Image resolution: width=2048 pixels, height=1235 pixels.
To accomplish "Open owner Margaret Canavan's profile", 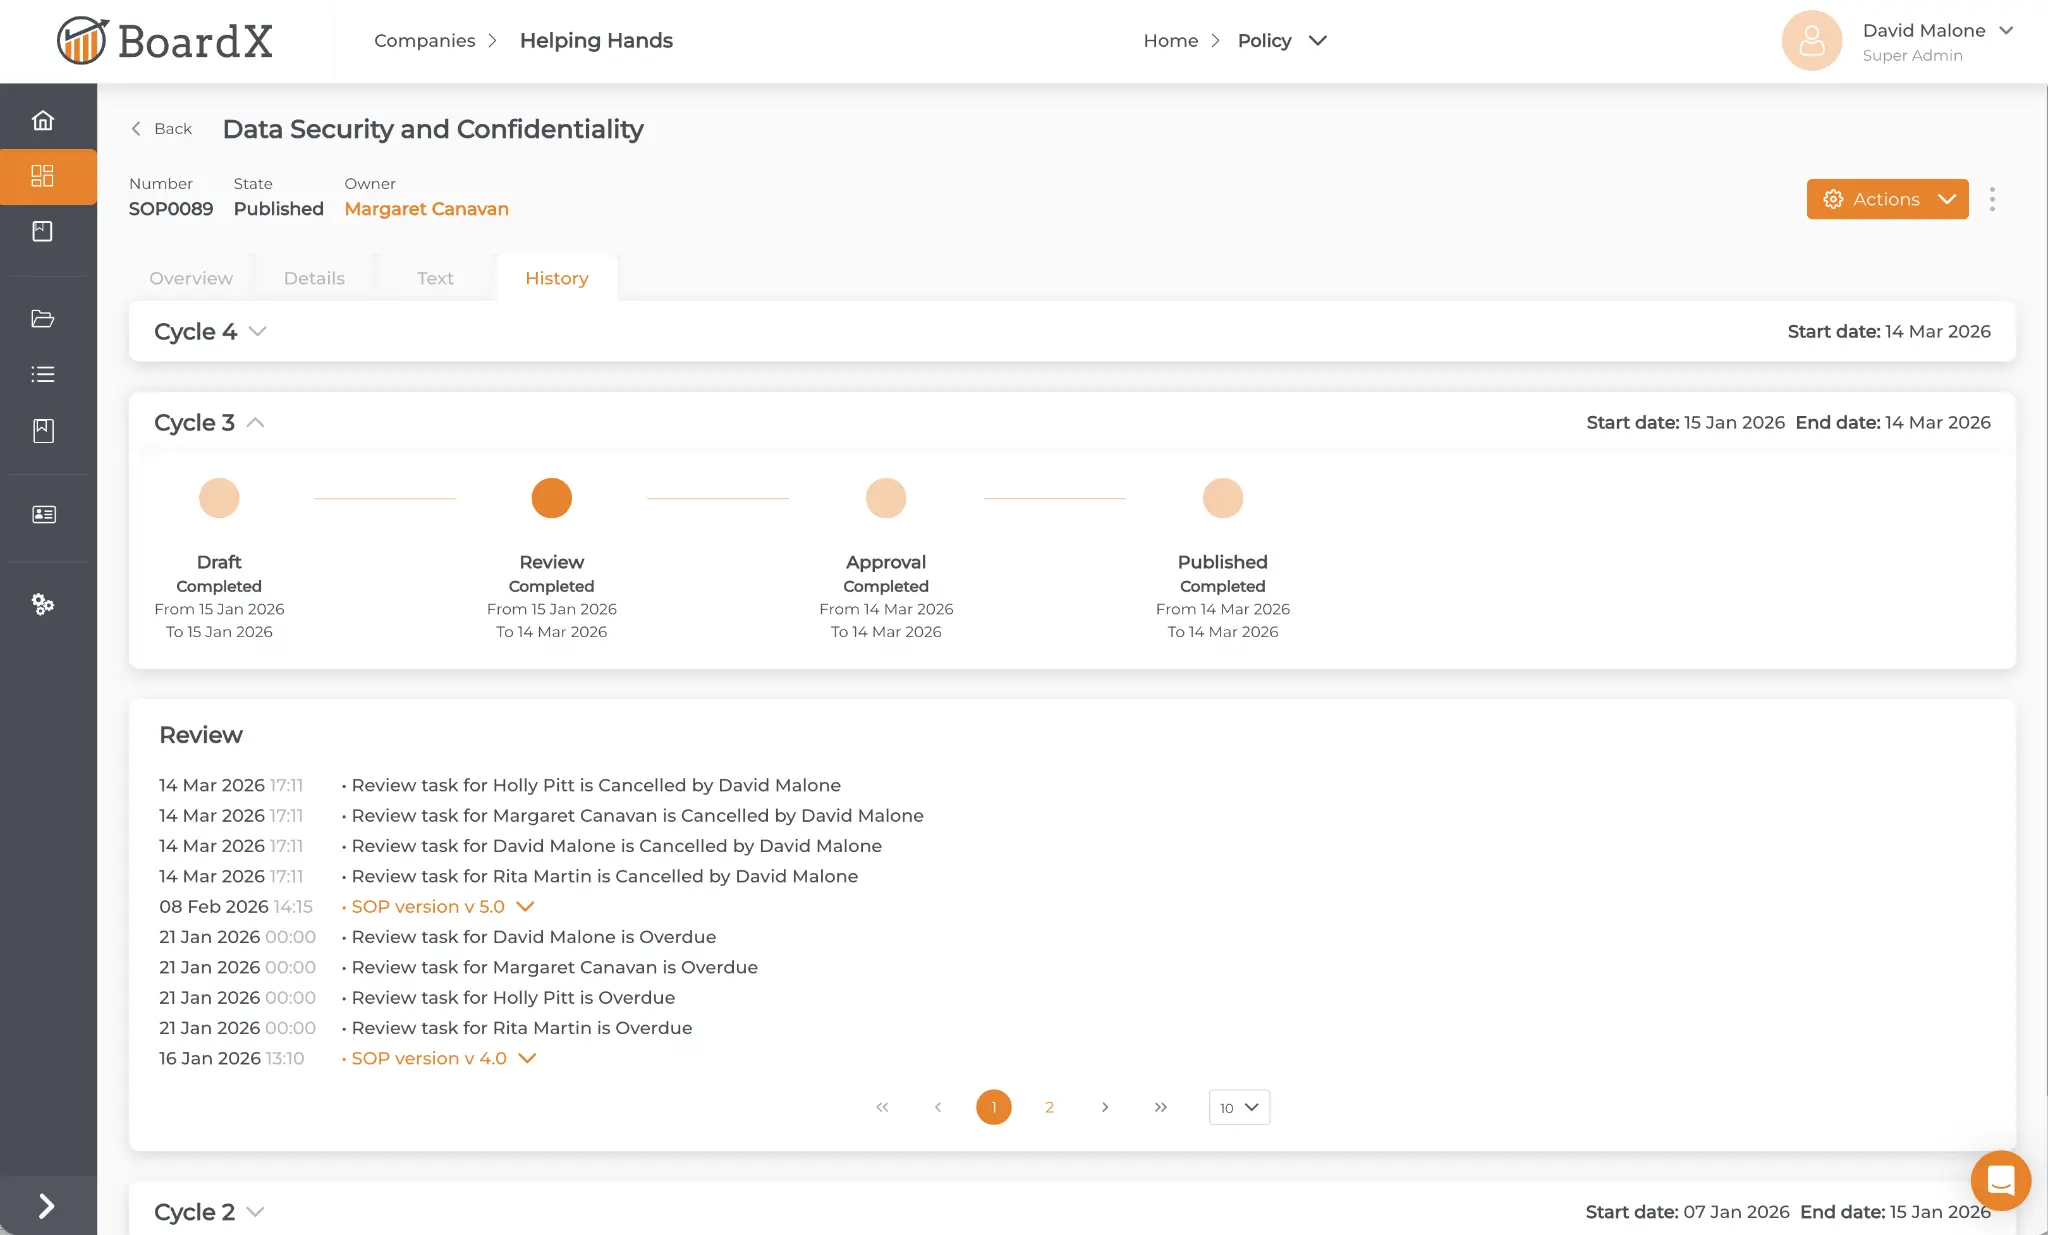I will tap(426, 209).
